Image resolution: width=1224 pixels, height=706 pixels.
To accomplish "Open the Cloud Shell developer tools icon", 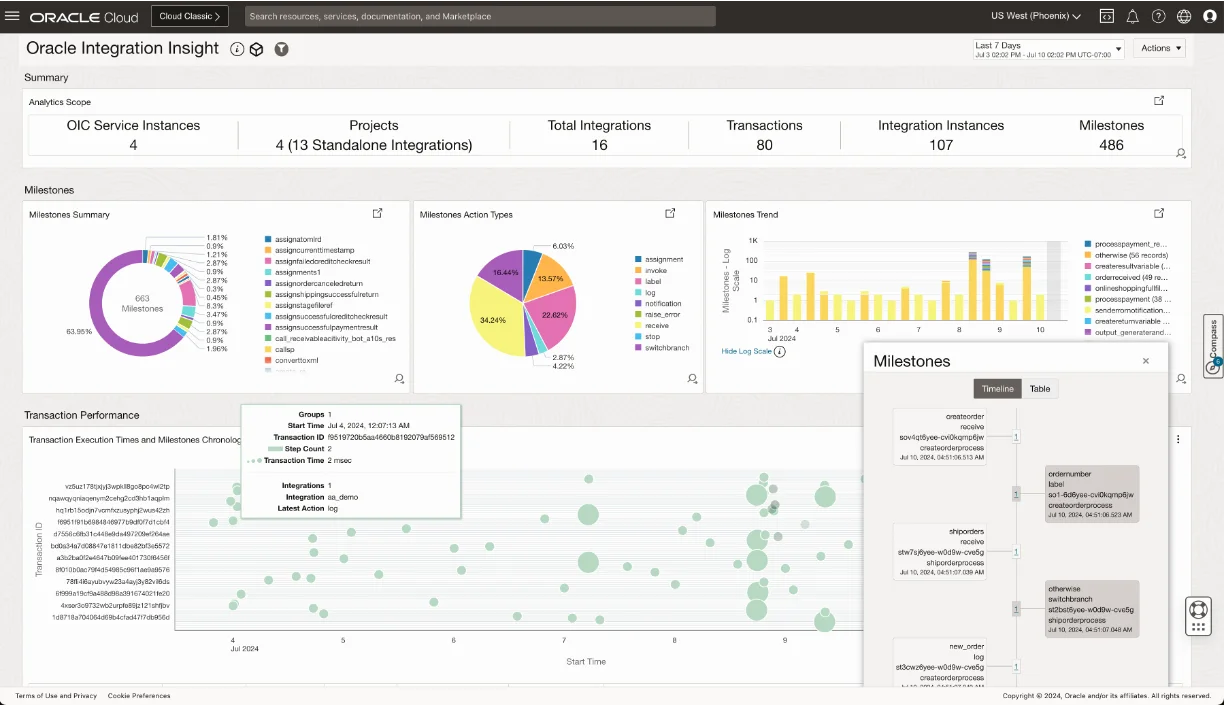I will pos(1107,16).
